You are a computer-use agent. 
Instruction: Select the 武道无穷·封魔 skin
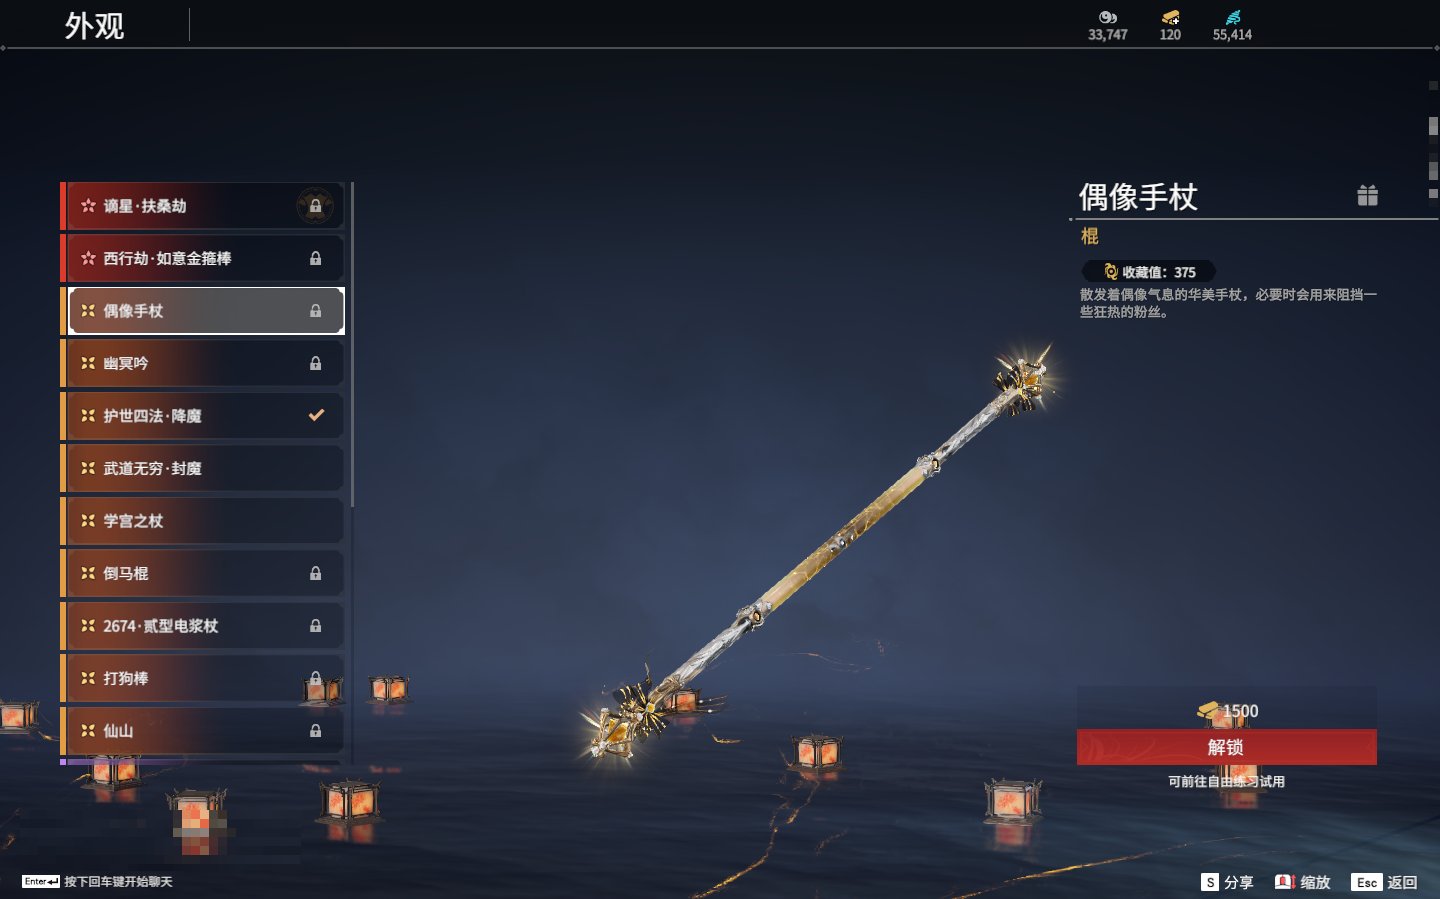pos(203,468)
